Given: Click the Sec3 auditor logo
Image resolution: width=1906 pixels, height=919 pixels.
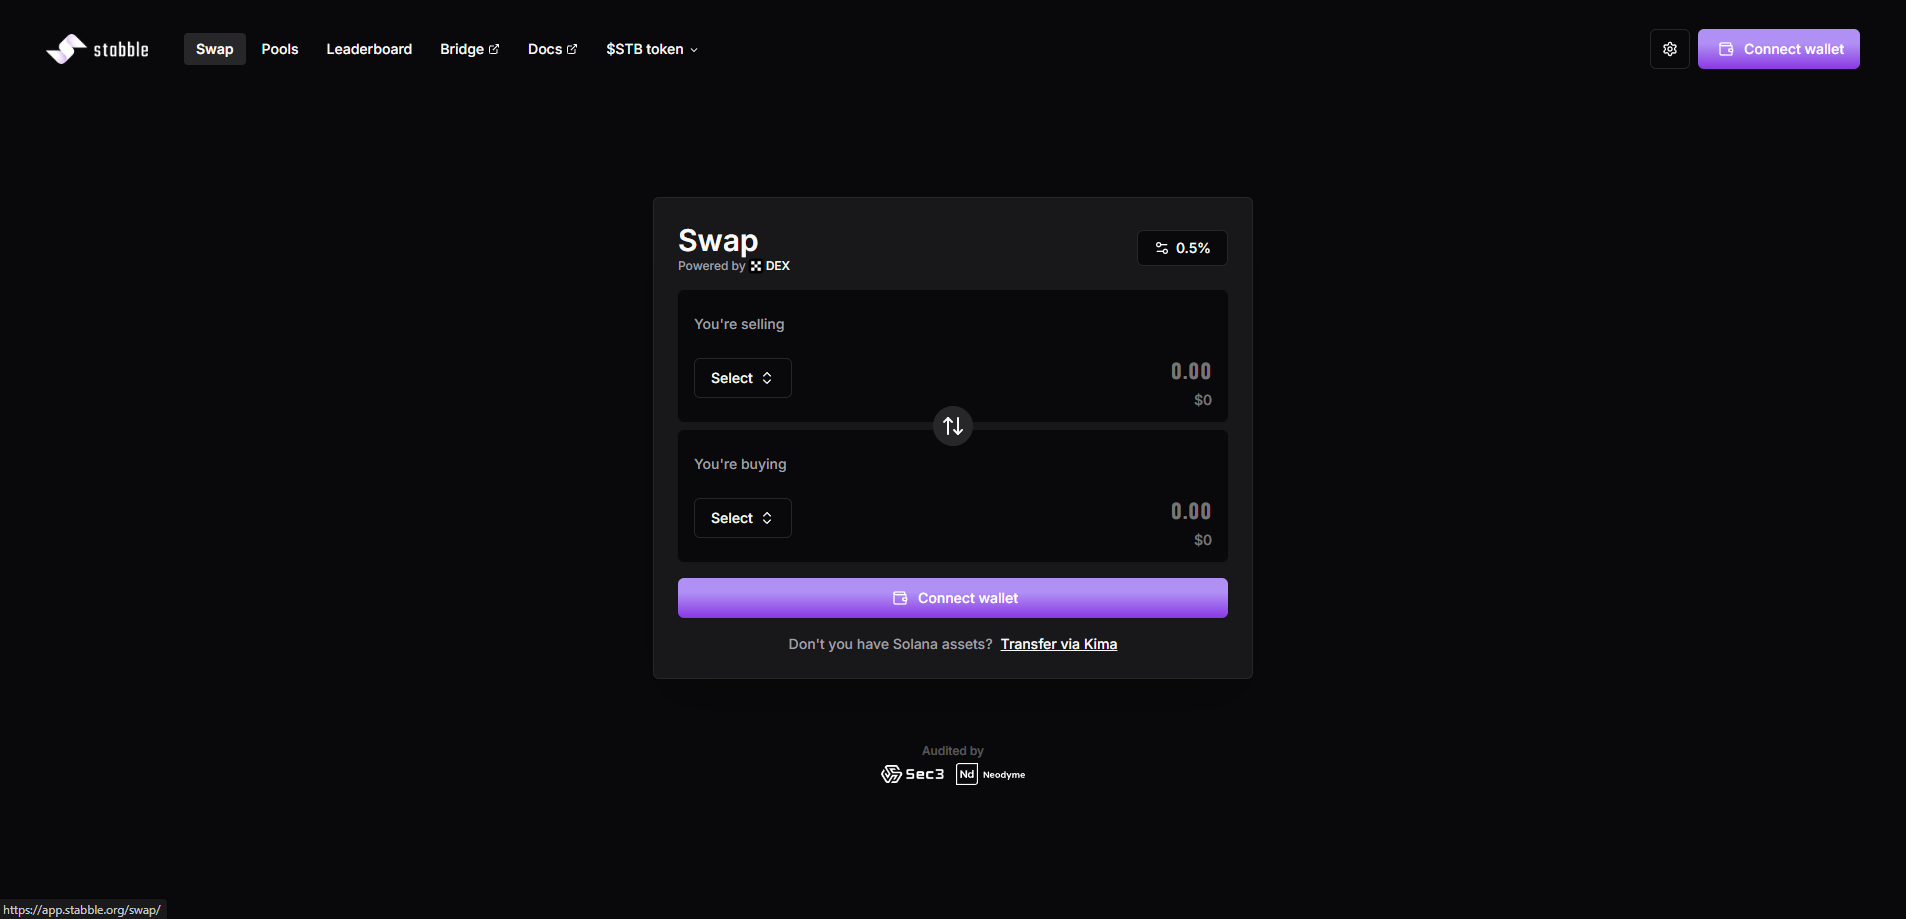Looking at the screenshot, I should click(x=912, y=774).
